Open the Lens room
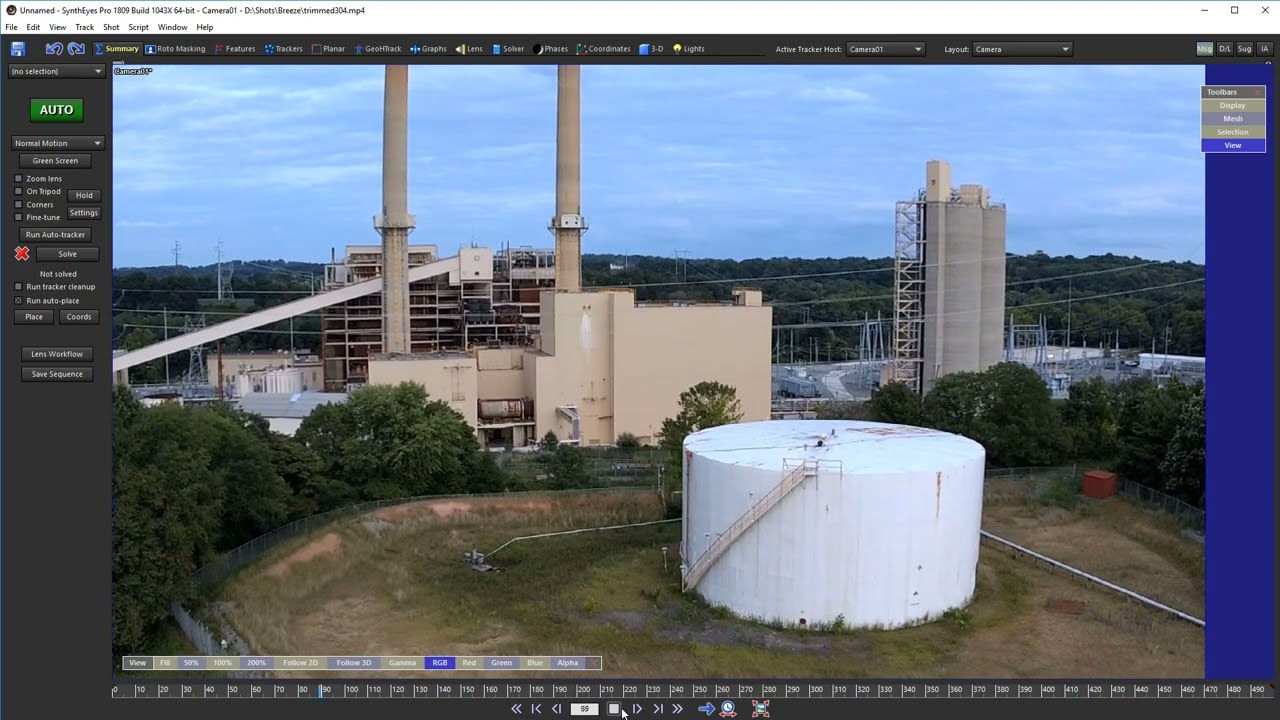 (468, 48)
